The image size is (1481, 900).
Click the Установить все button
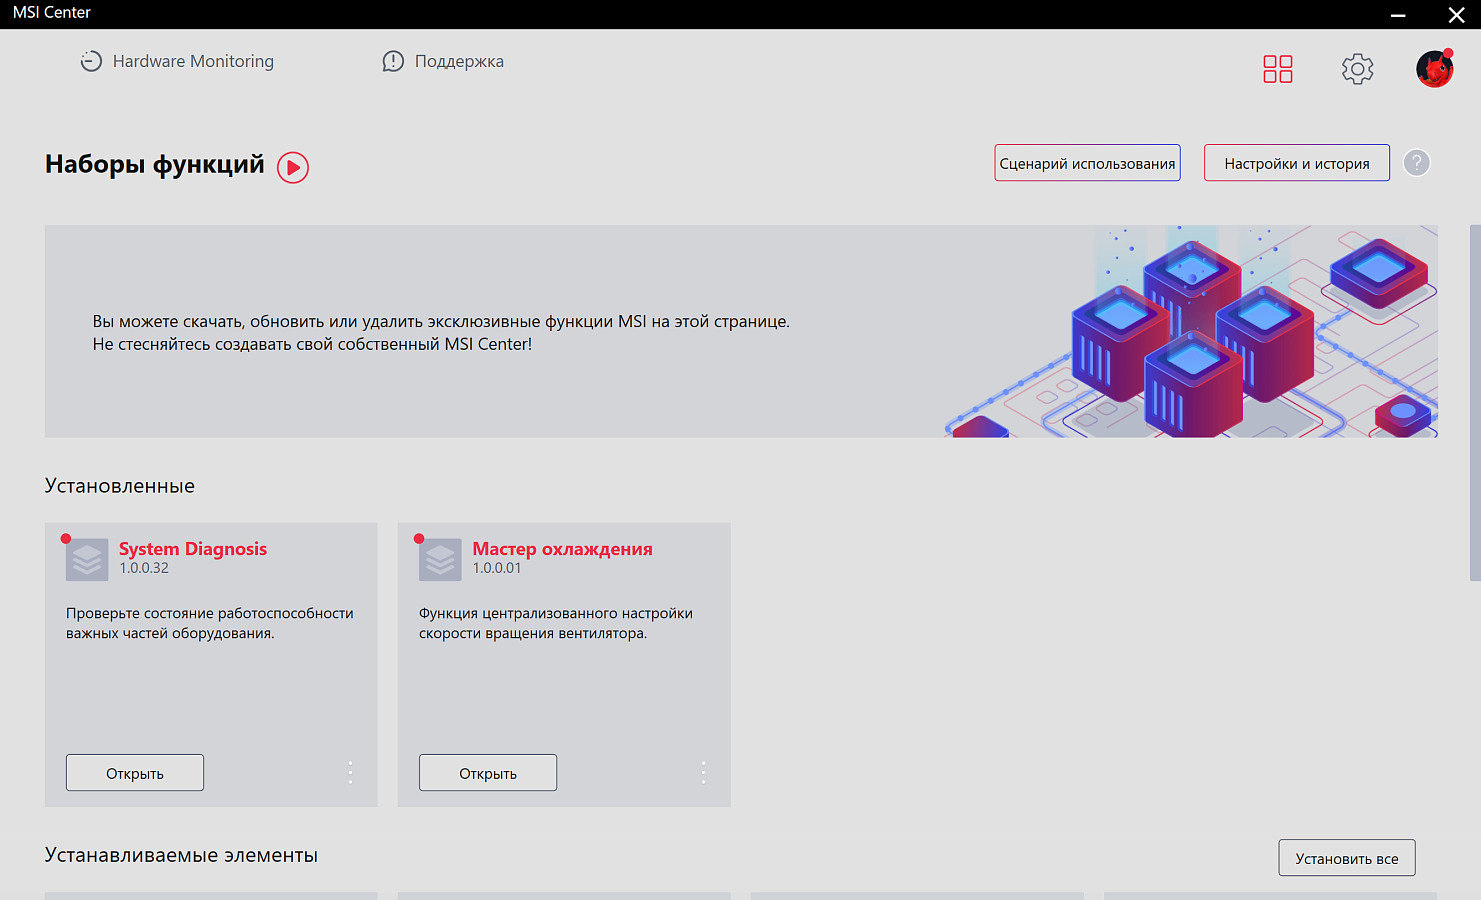pyautogui.click(x=1347, y=858)
